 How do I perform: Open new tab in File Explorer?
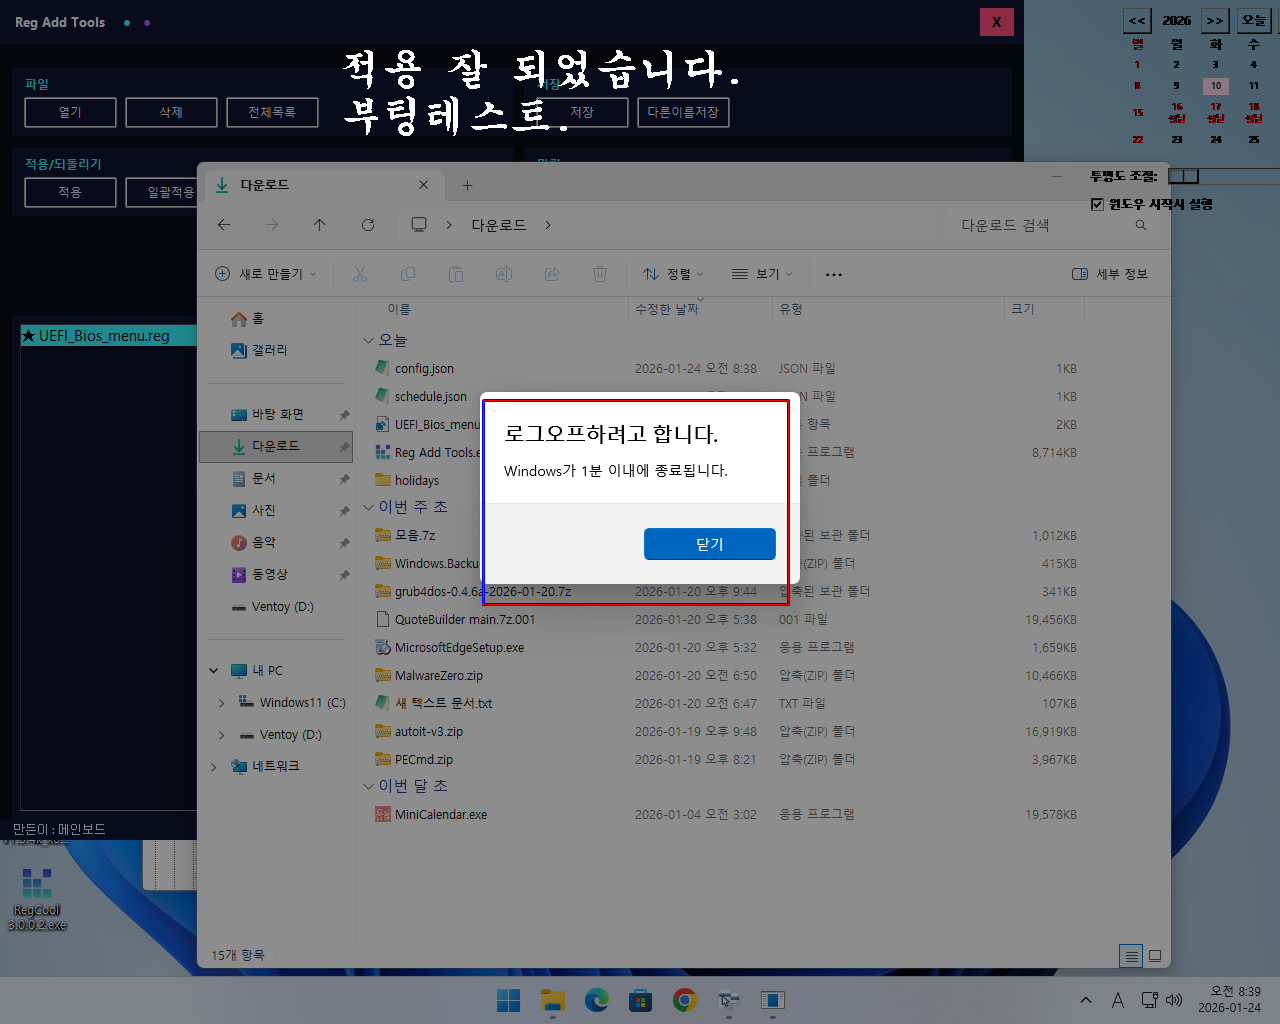pyautogui.click(x=467, y=185)
